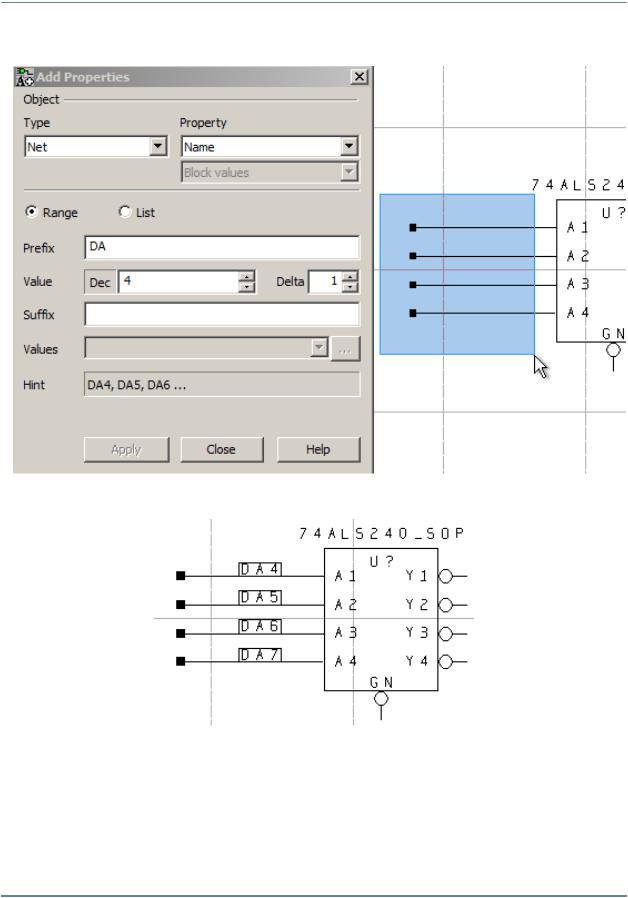Click the Help button

click(318, 450)
